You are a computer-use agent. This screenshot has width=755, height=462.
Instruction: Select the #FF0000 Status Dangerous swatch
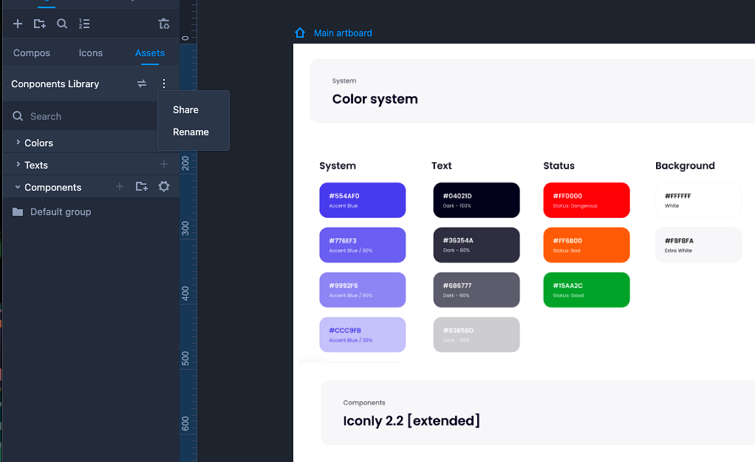point(586,200)
